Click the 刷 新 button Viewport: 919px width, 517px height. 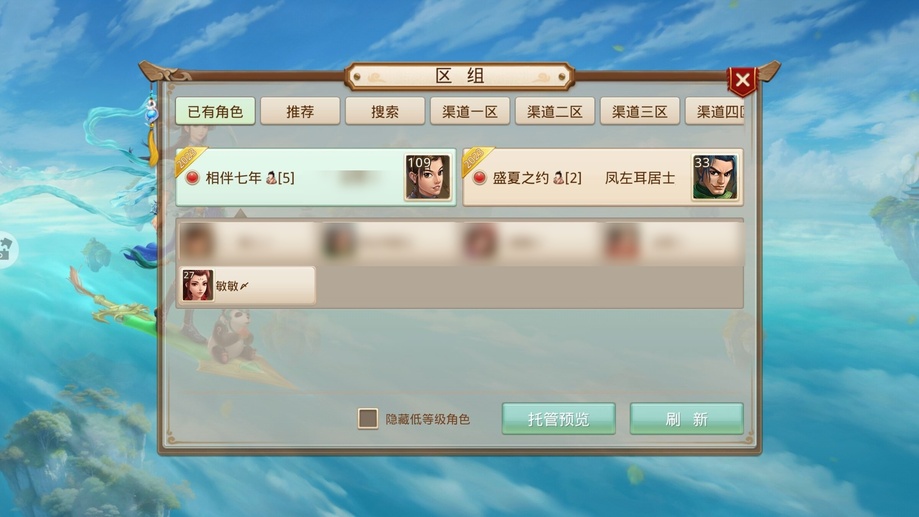tap(686, 419)
